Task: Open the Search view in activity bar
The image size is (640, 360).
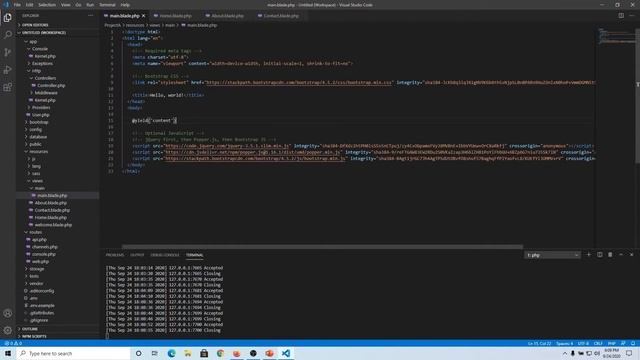Action: 8,35
